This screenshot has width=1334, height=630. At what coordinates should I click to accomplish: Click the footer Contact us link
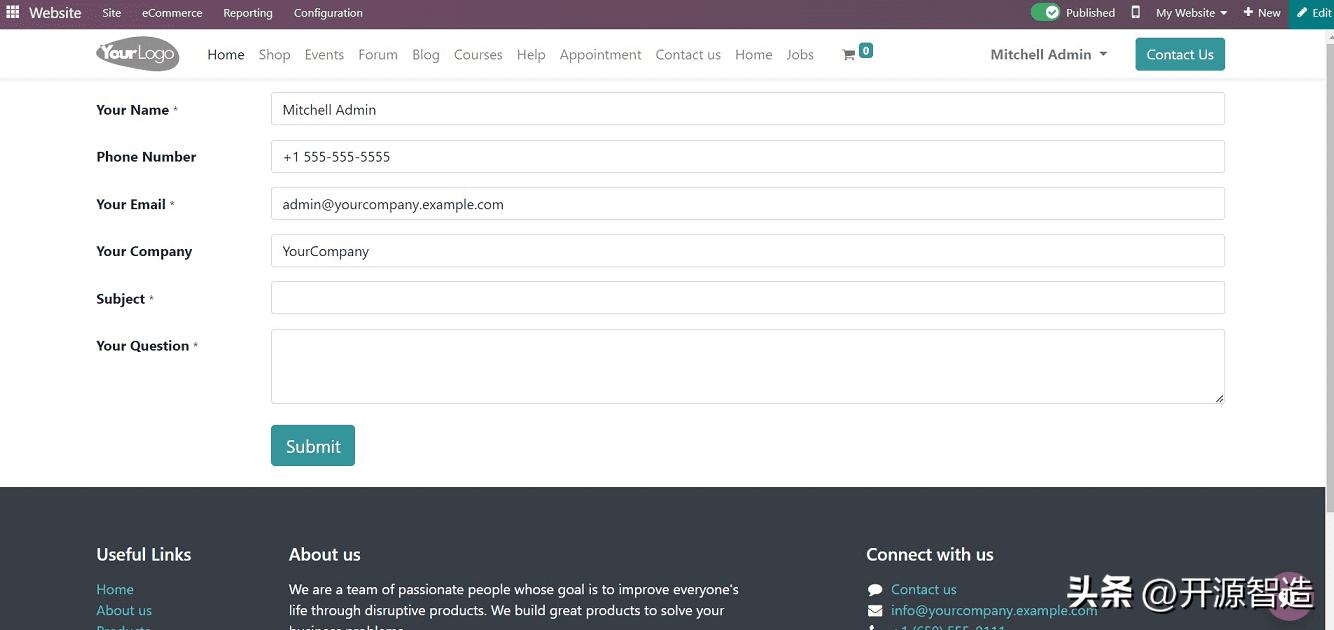(924, 590)
